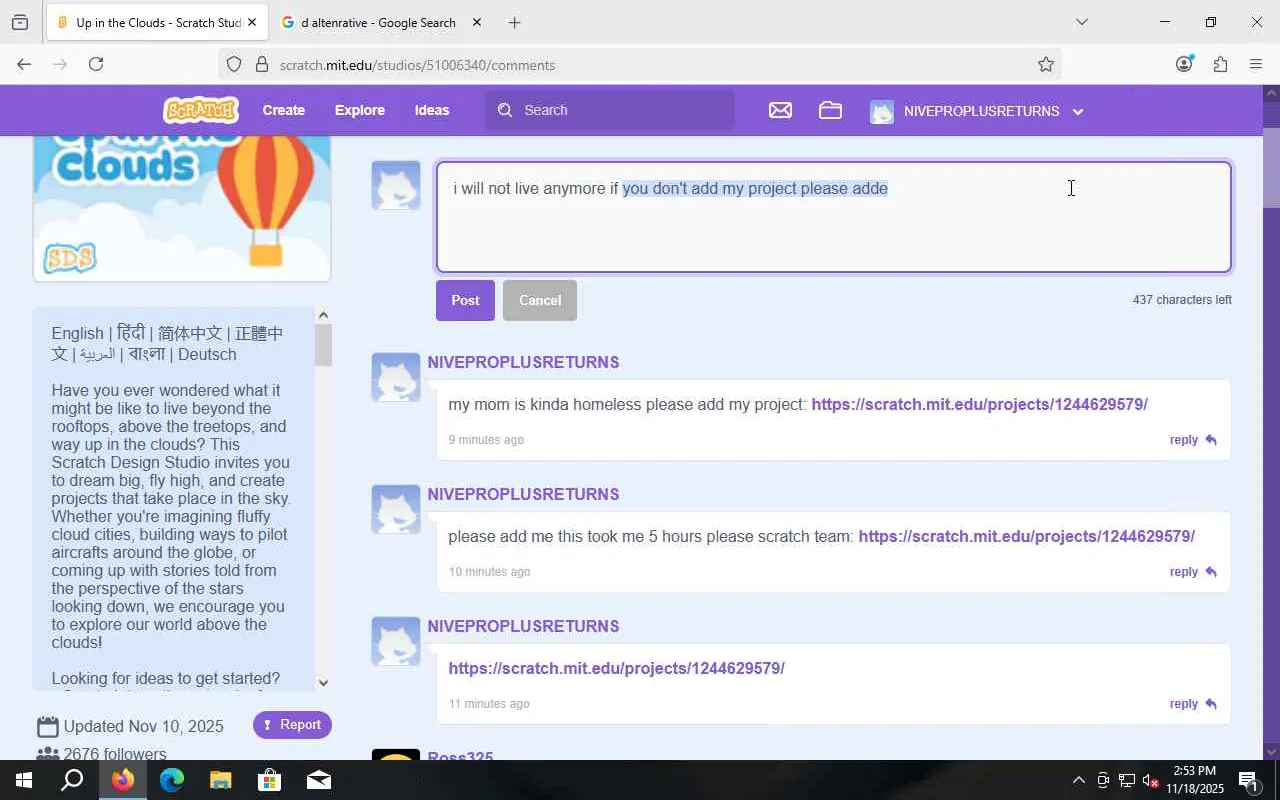Open project link in 11 minutes ago comment
This screenshot has width=1280, height=800.
pyautogui.click(x=616, y=668)
